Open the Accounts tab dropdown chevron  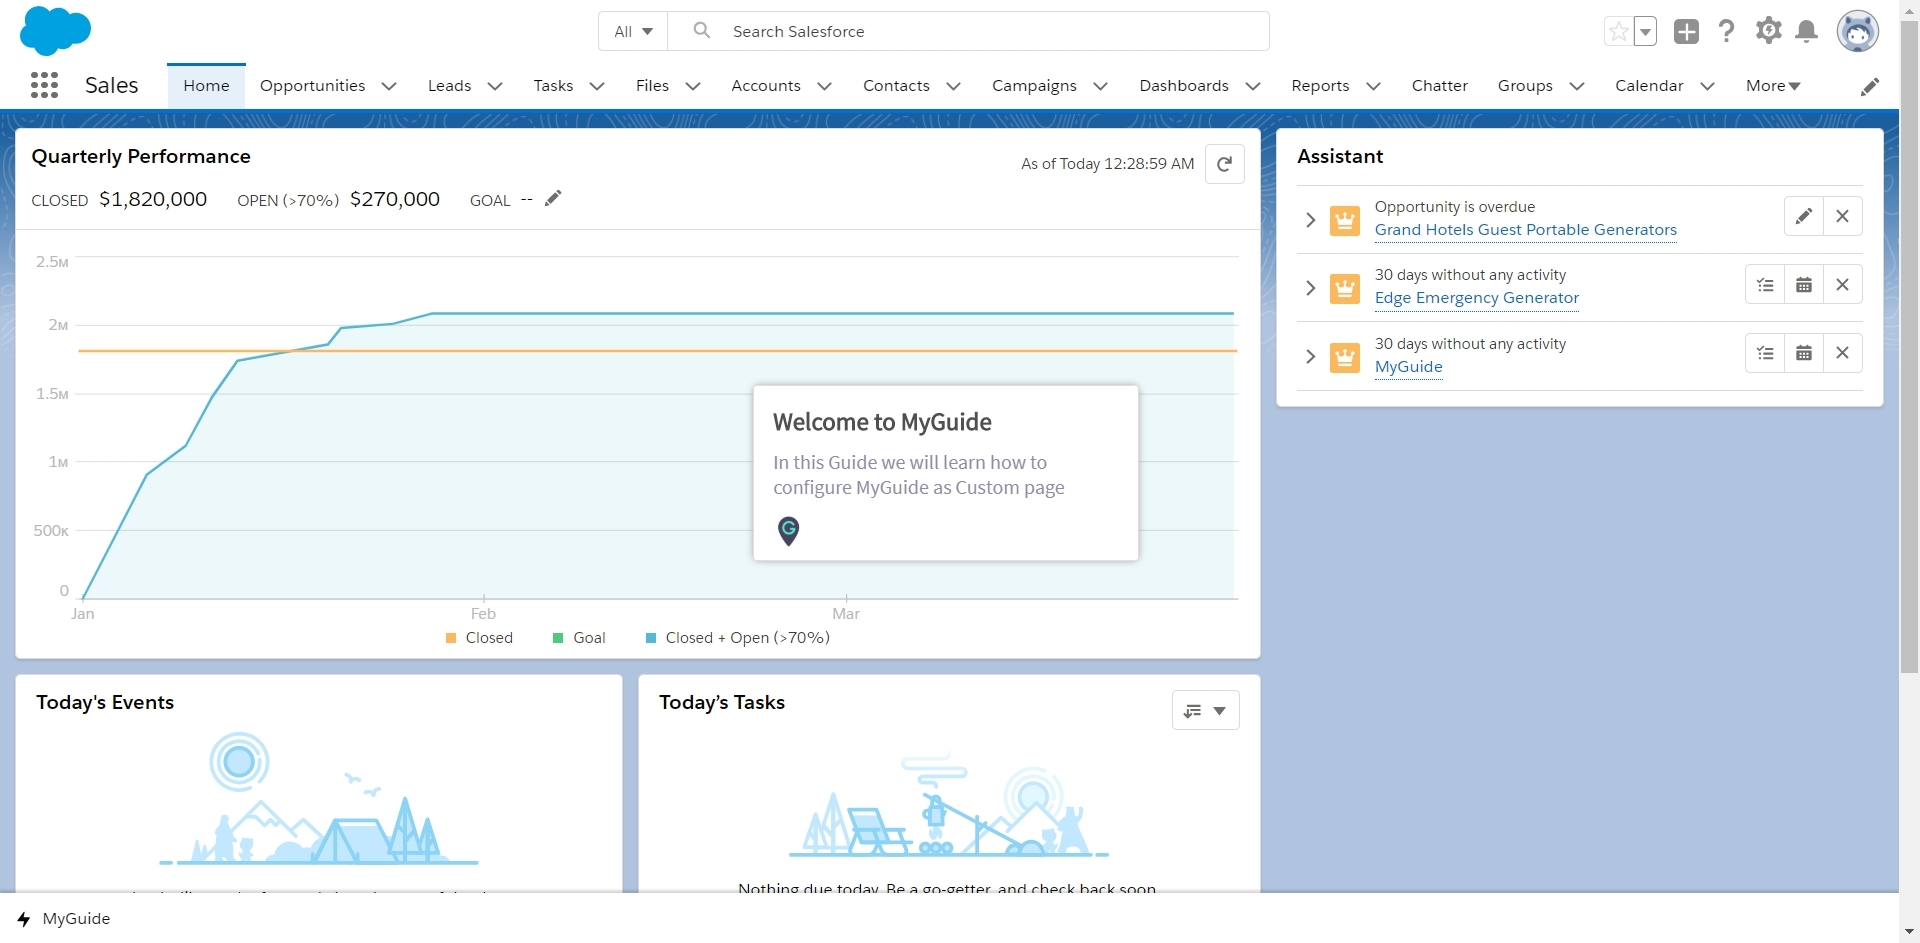(824, 87)
